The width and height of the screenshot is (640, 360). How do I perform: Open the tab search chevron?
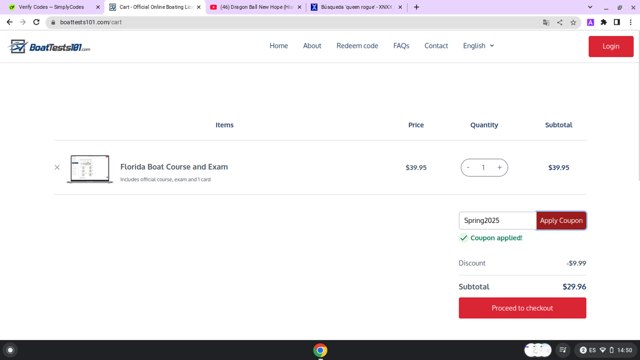click(590, 7)
